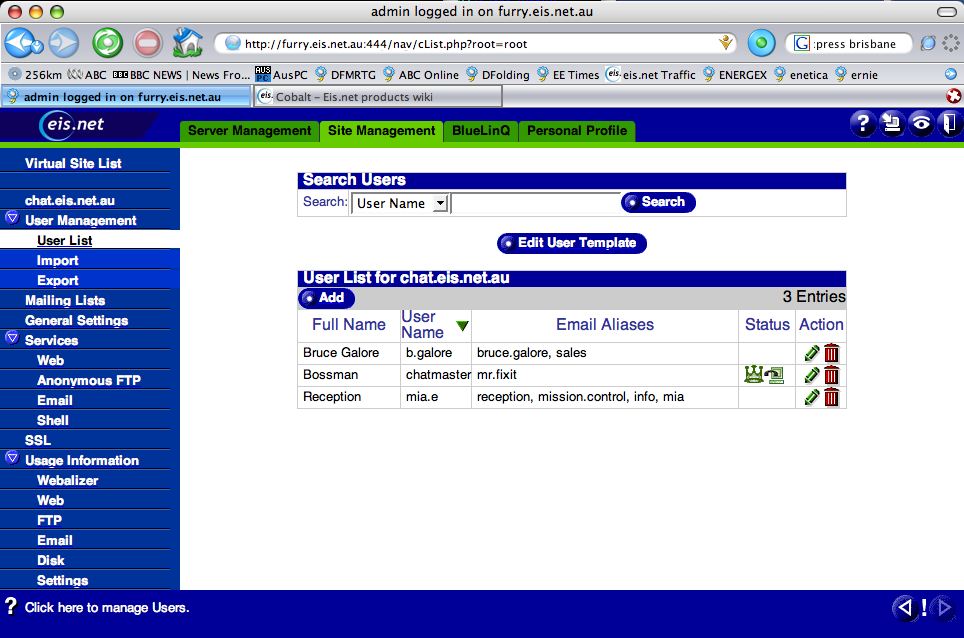
Task: Click into the search users text field
Action: click(x=536, y=203)
